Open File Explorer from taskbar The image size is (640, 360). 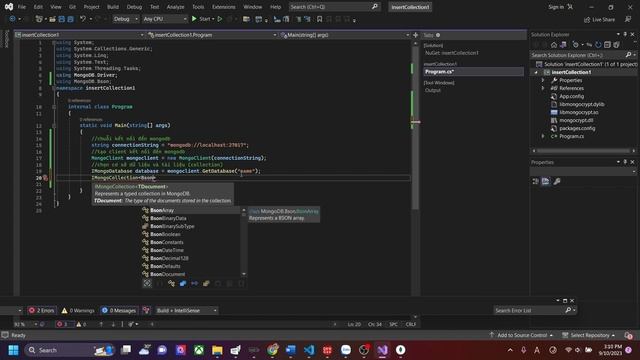coord(217,350)
